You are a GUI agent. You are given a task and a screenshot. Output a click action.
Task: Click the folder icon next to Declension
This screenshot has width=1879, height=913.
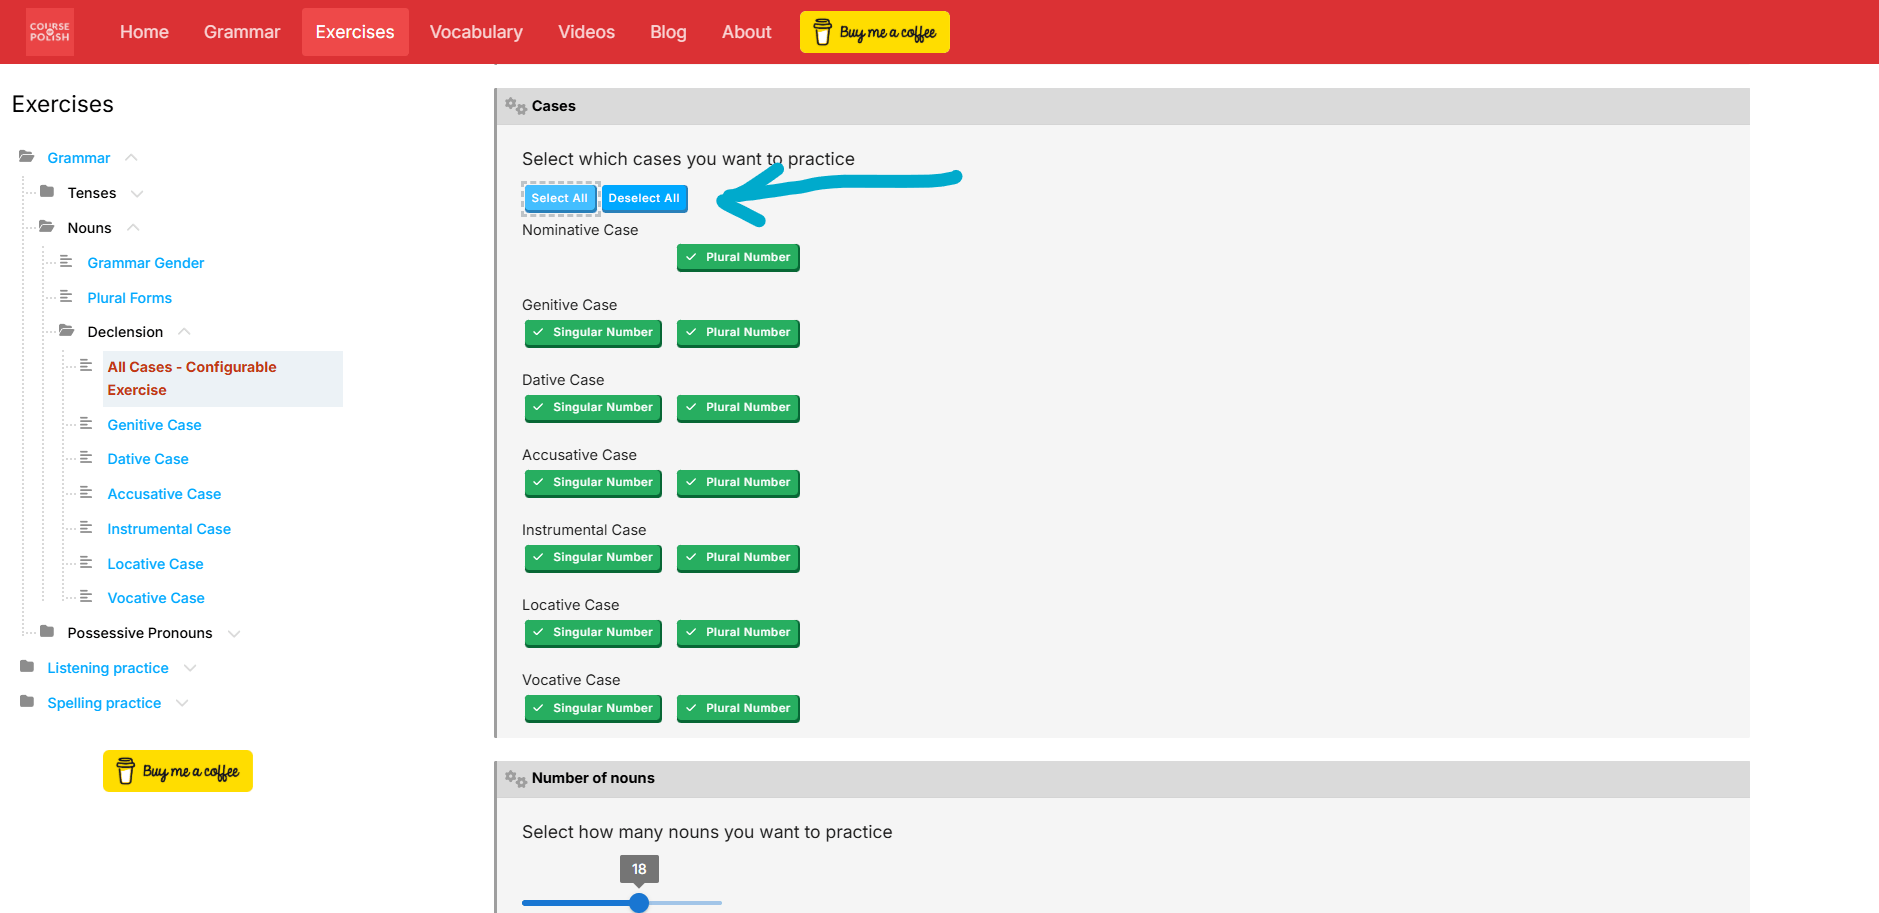click(x=66, y=331)
